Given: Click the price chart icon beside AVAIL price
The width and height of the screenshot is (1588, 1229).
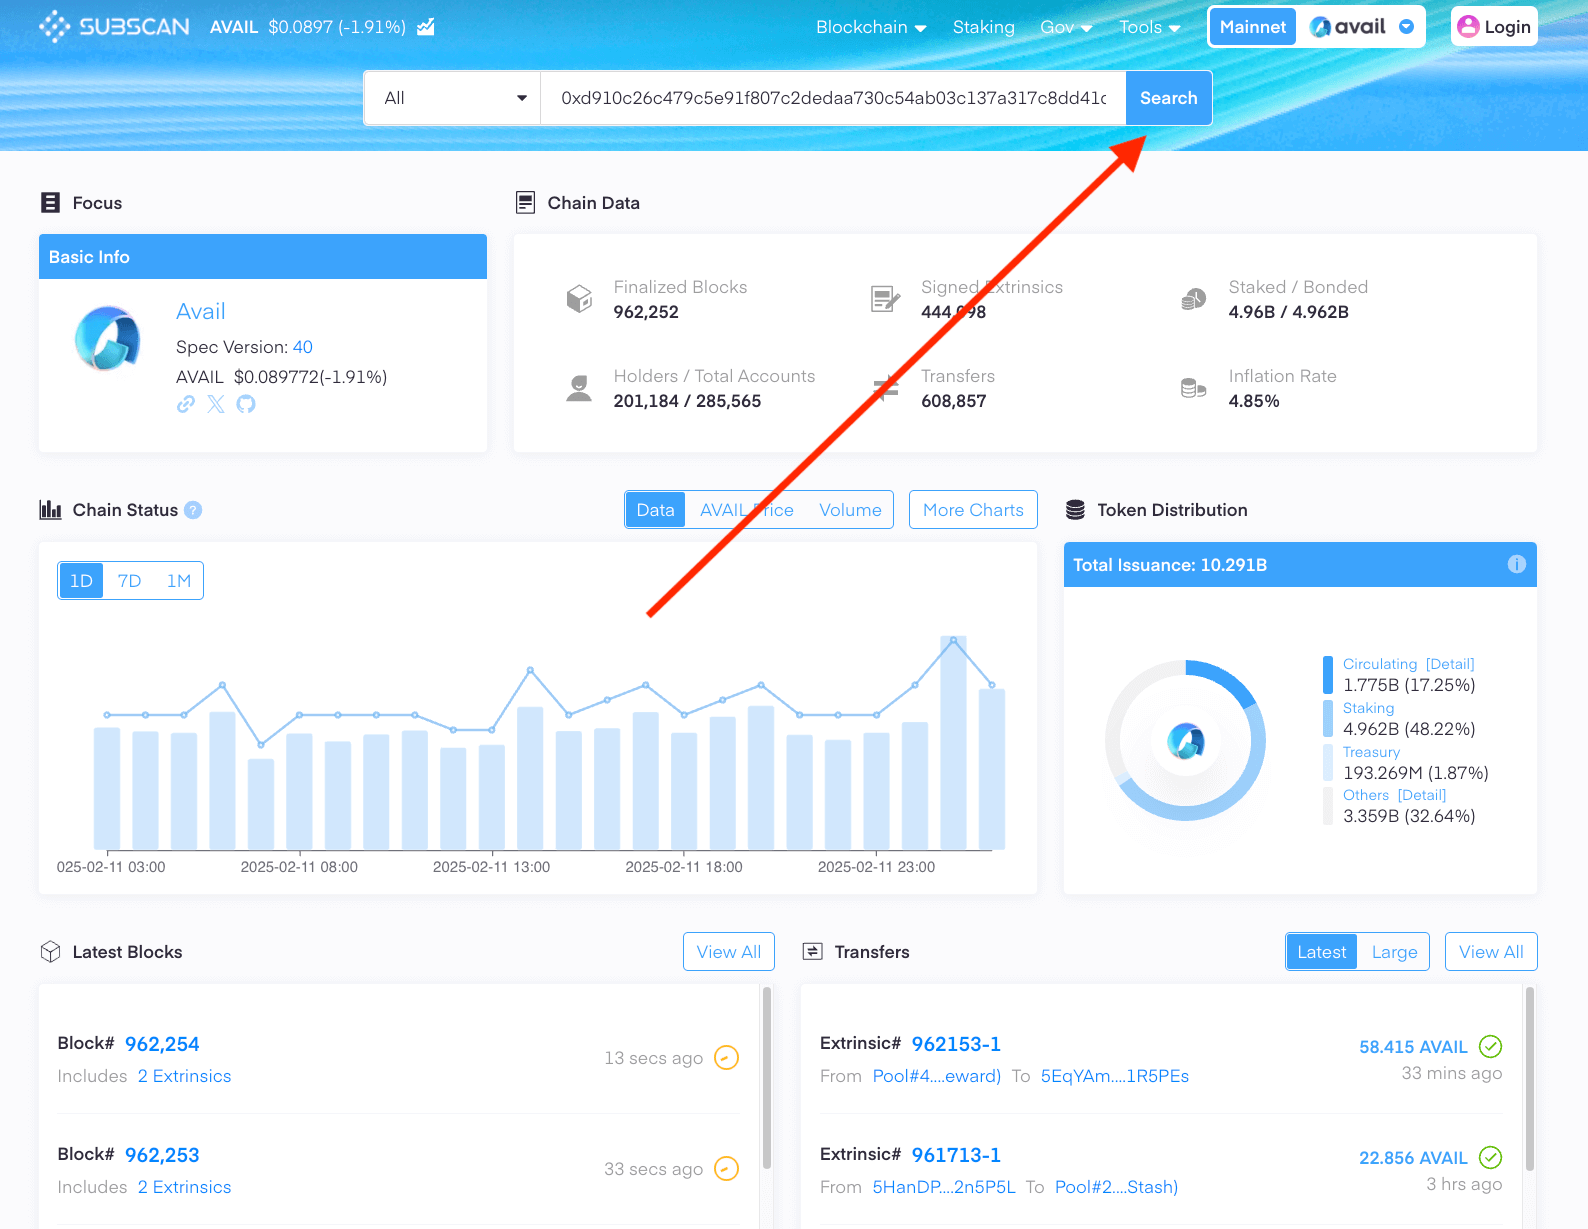Looking at the screenshot, I should [426, 27].
